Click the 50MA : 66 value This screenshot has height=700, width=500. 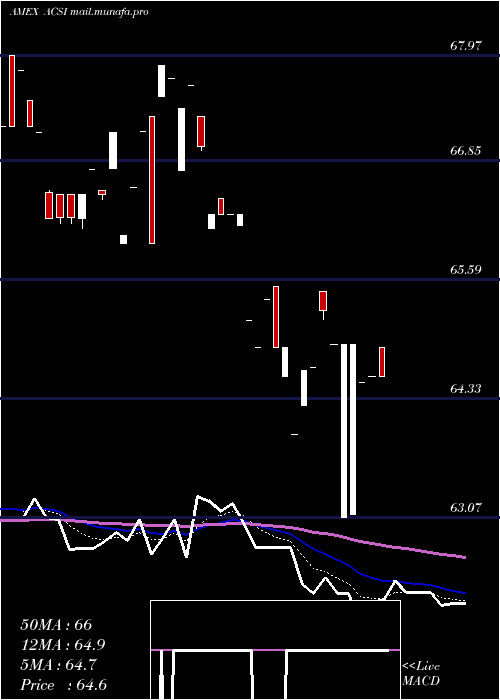point(56,625)
